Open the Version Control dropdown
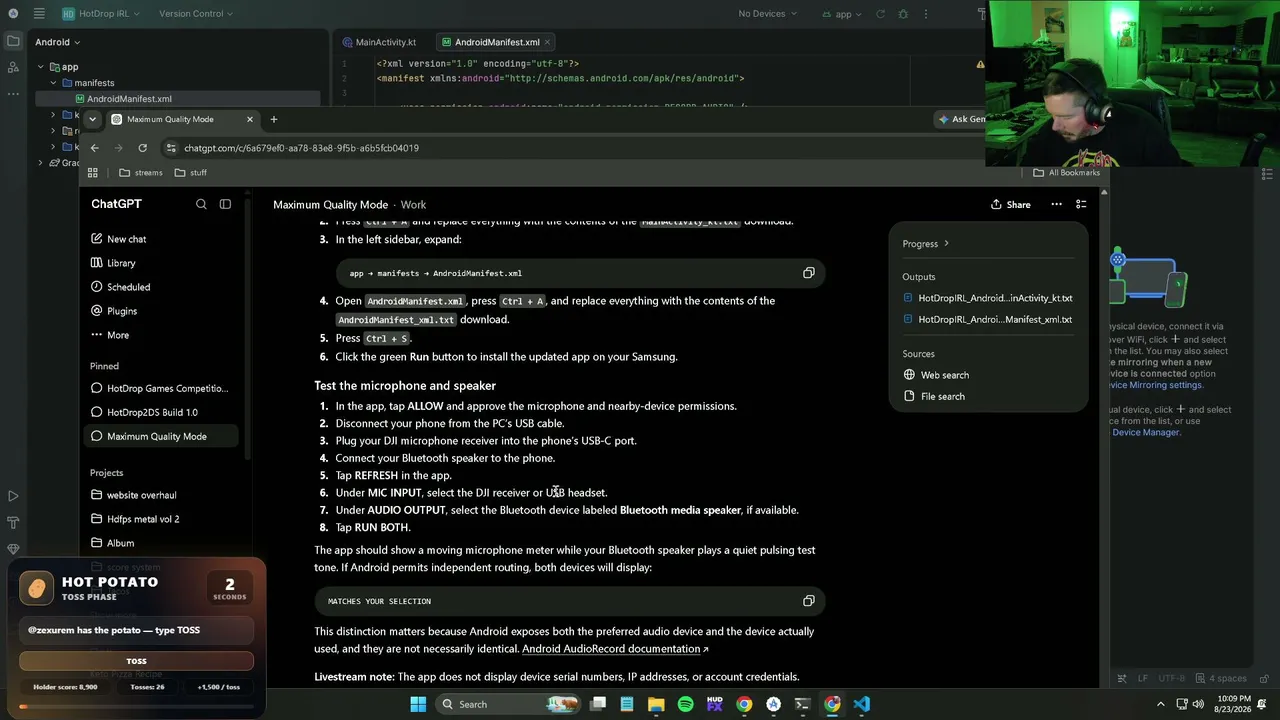The width and height of the screenshot is (1280, 720). (x=196, y=14)
